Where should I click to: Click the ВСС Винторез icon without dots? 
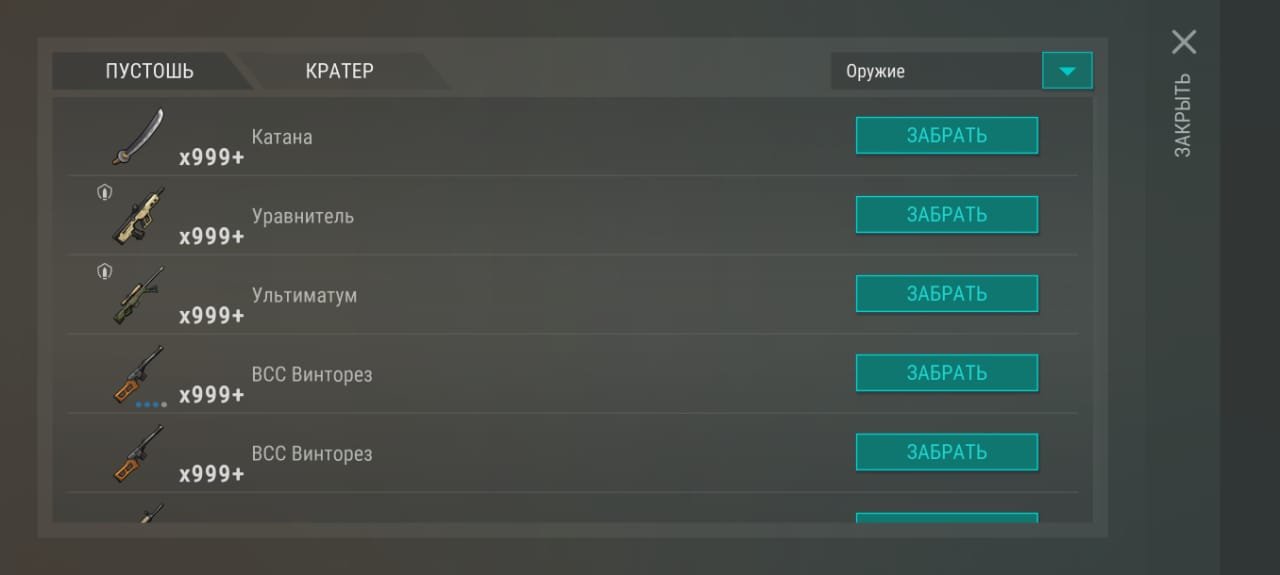138,453
